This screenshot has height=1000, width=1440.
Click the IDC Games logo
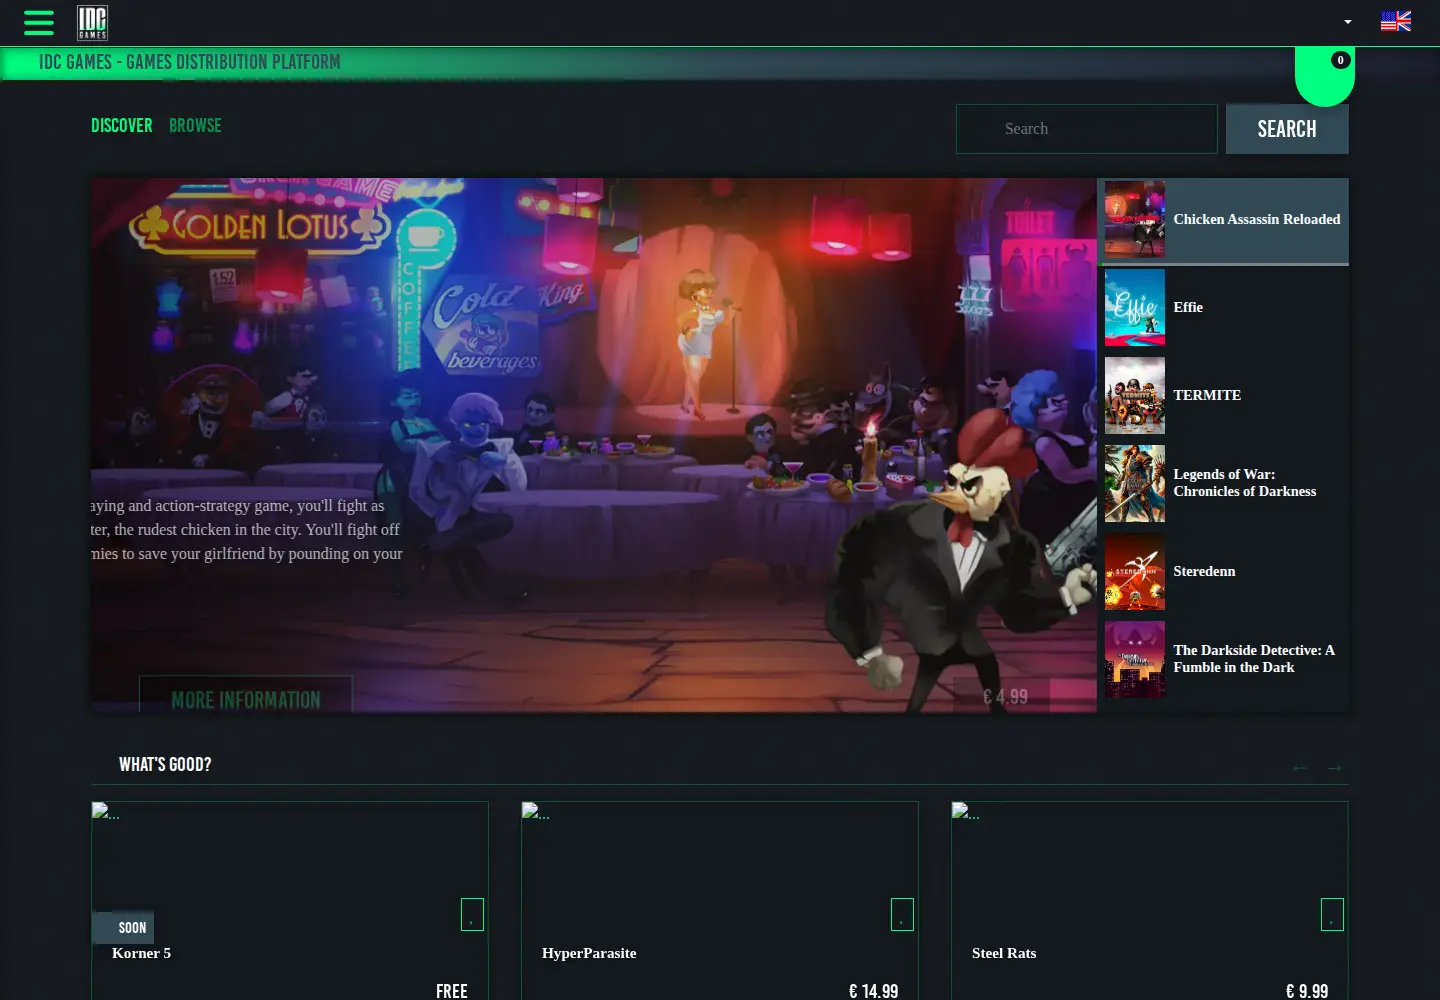coord(92,22)
